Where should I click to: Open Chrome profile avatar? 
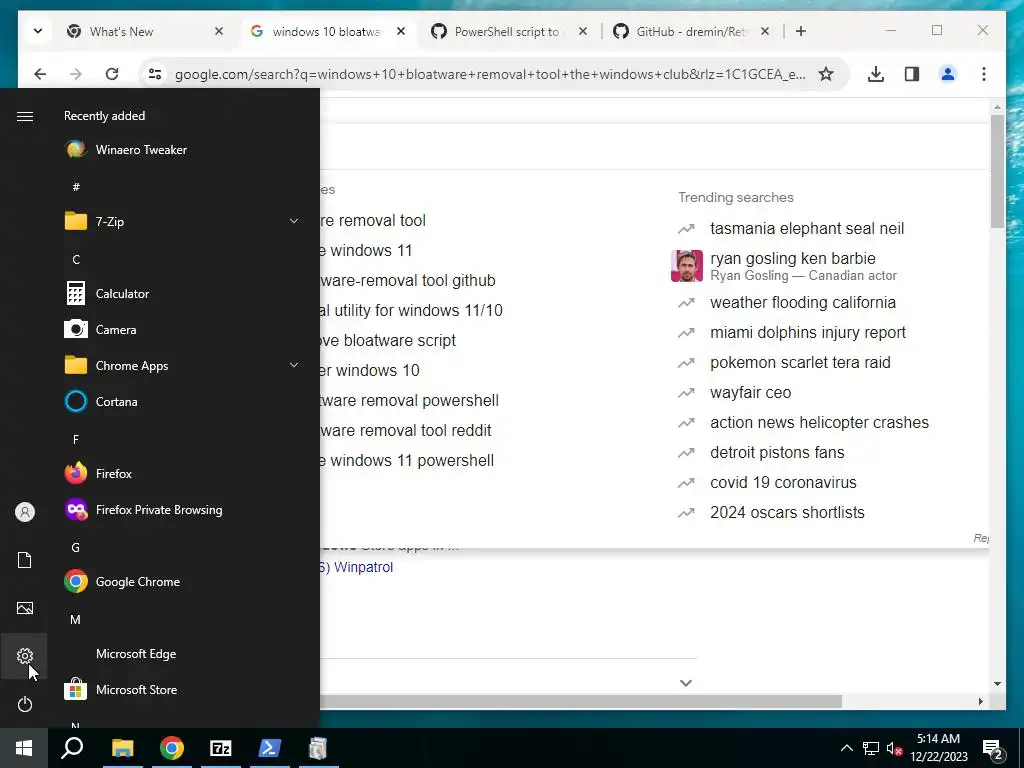pyautogui.click(x=948, y=74)
